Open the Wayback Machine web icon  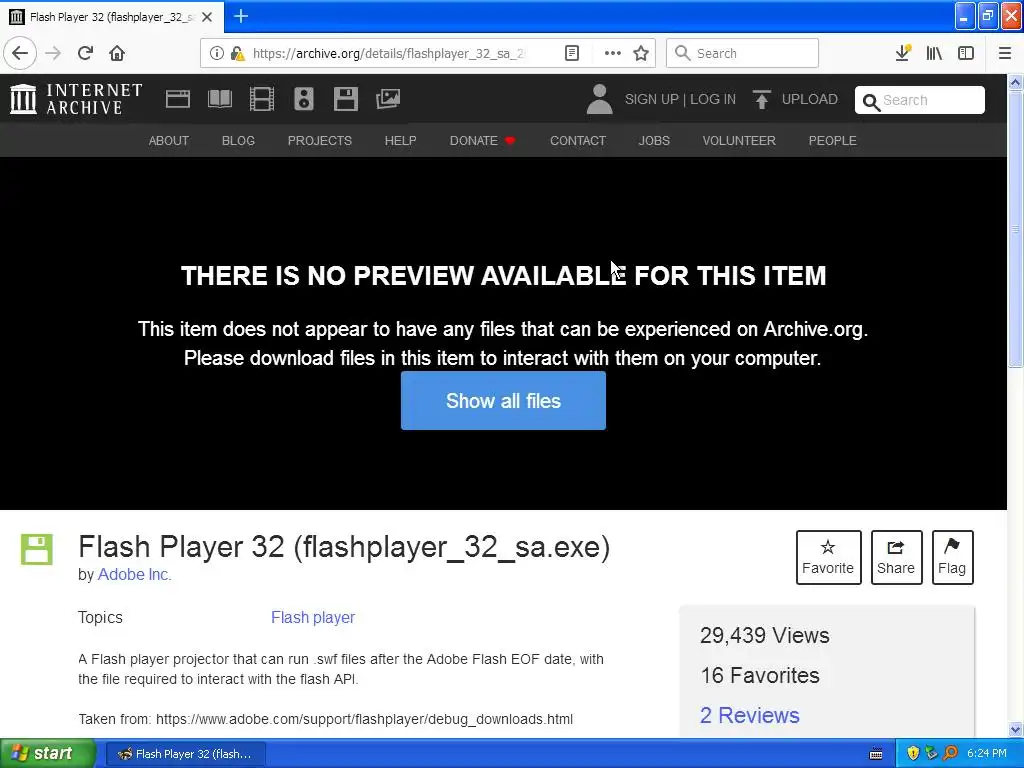(x=178, y=99)
